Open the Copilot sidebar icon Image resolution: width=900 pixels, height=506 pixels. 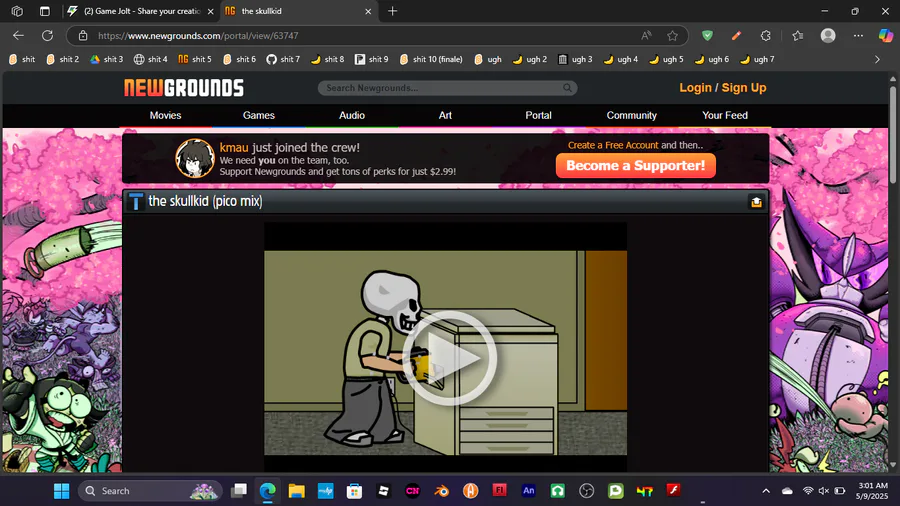click(886, 36)
